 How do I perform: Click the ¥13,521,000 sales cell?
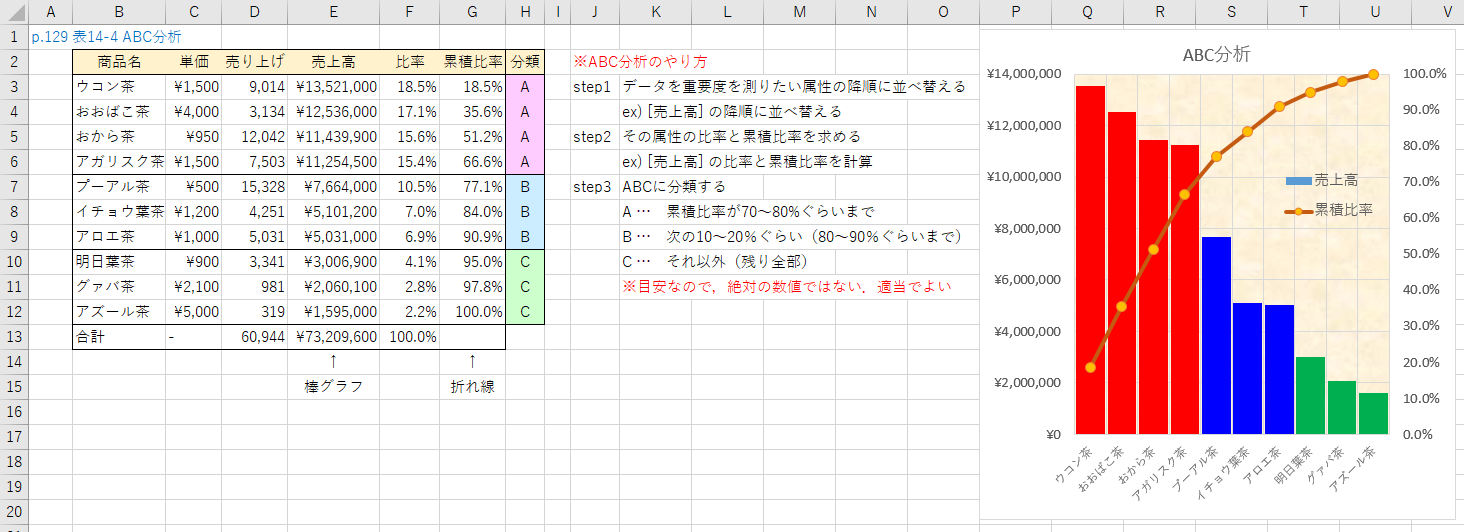click(333, 87)
